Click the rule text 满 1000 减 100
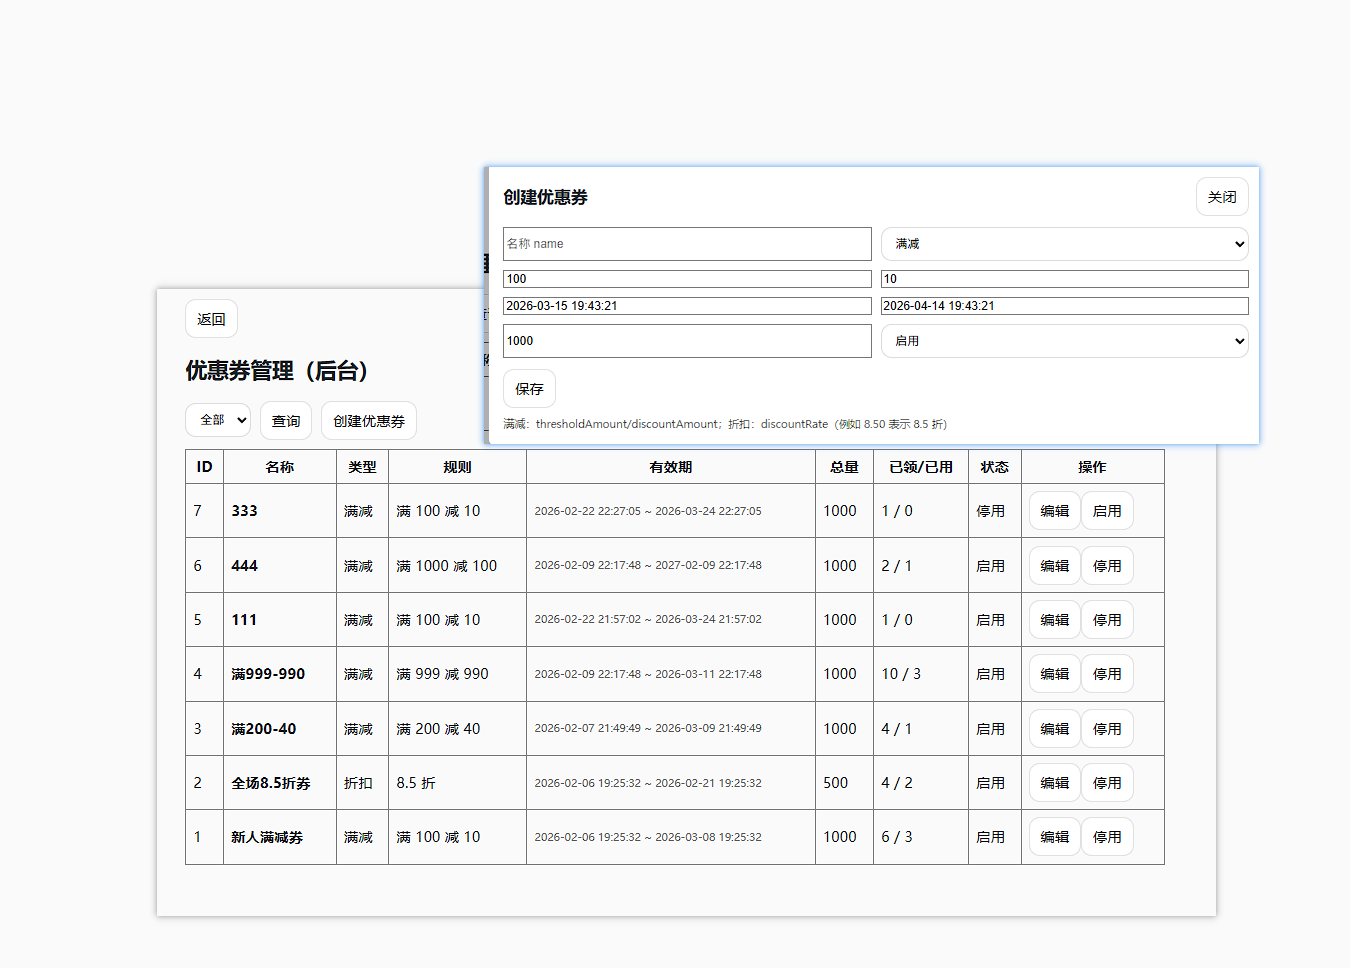1350x968 pixels. pos(447,566)
